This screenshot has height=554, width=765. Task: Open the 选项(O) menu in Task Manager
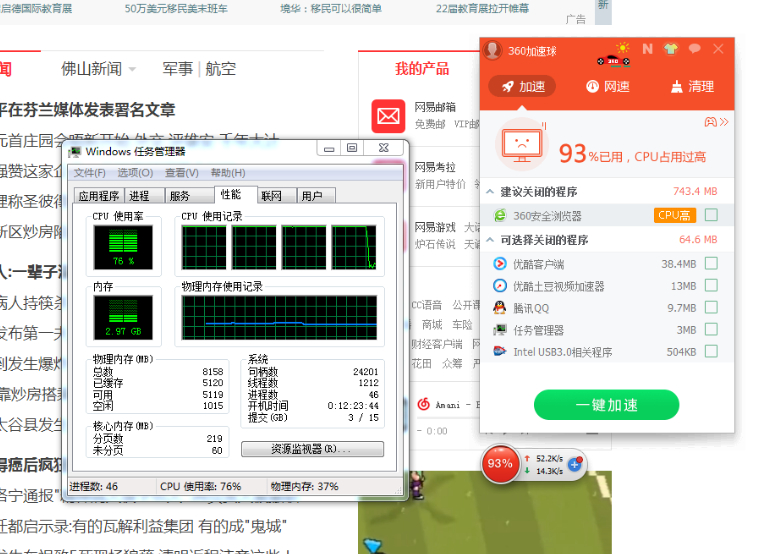pyautogui.click(x=135, y=173)
